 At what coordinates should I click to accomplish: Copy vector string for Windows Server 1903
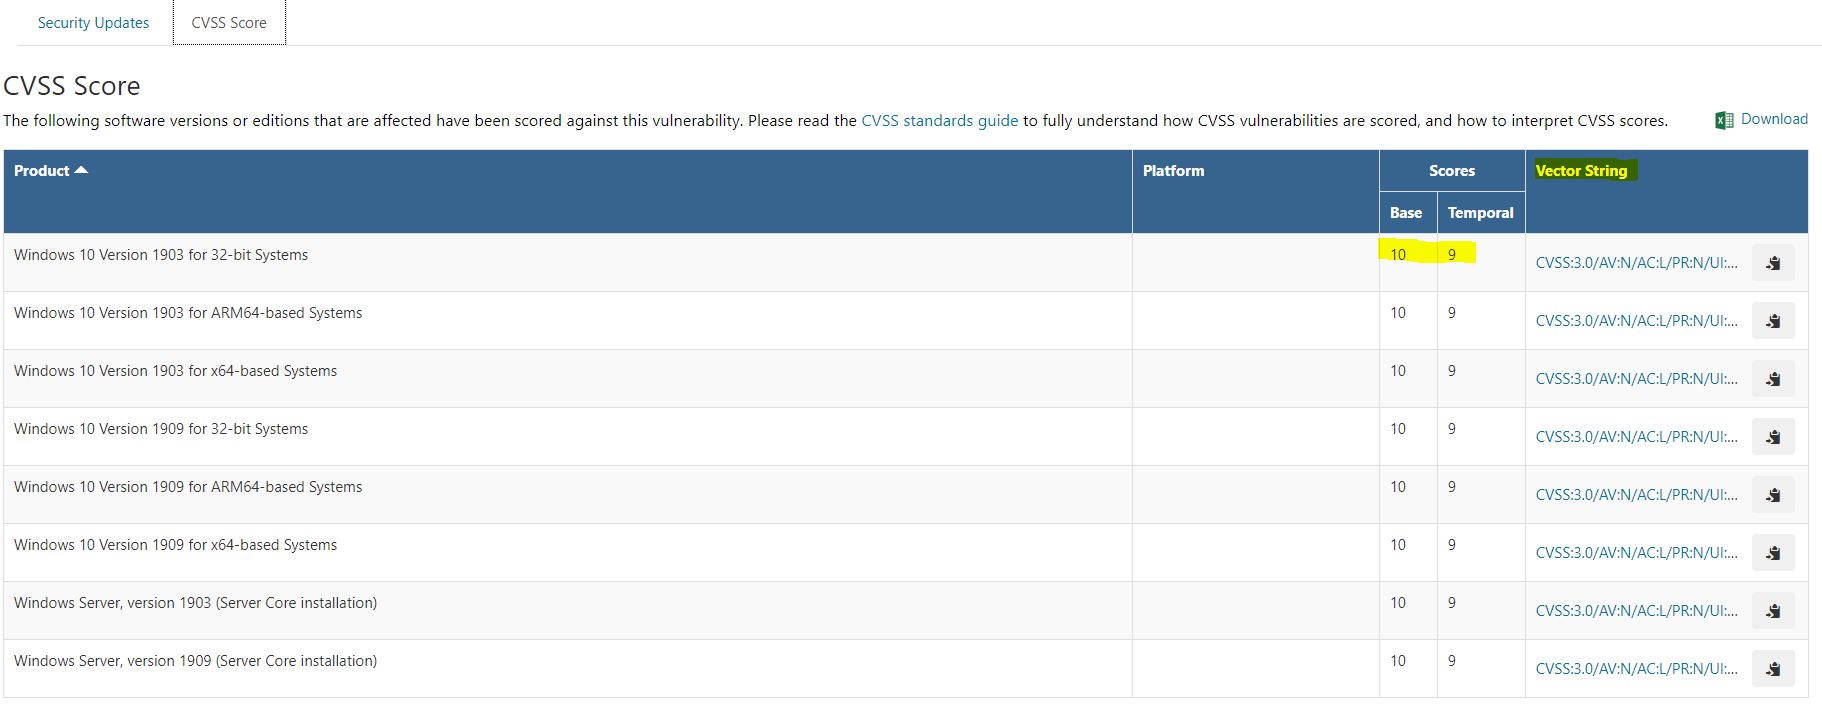point(1772,611)
